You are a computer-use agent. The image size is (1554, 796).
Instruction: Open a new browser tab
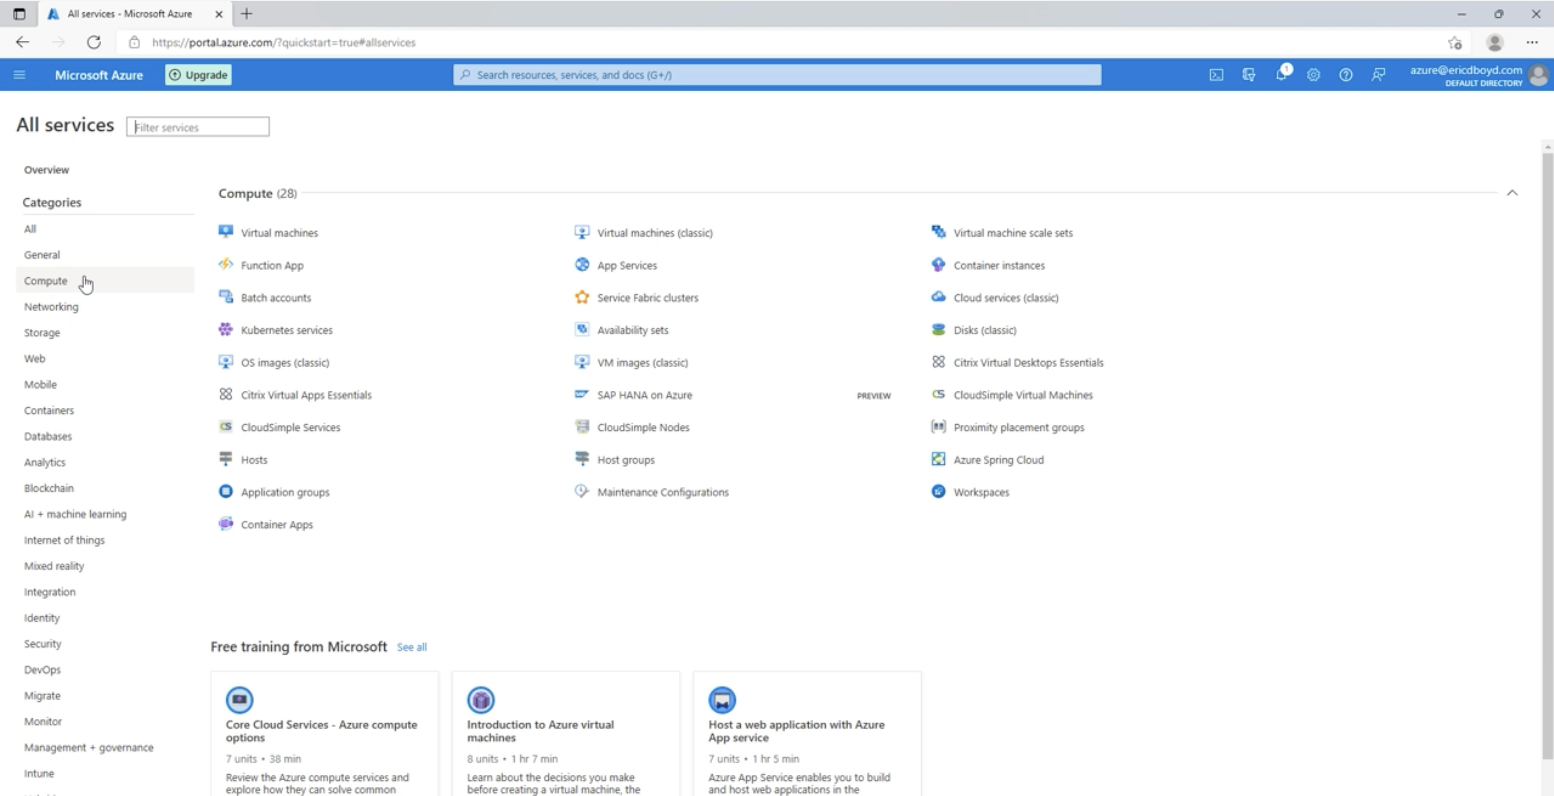pos(247,14)
